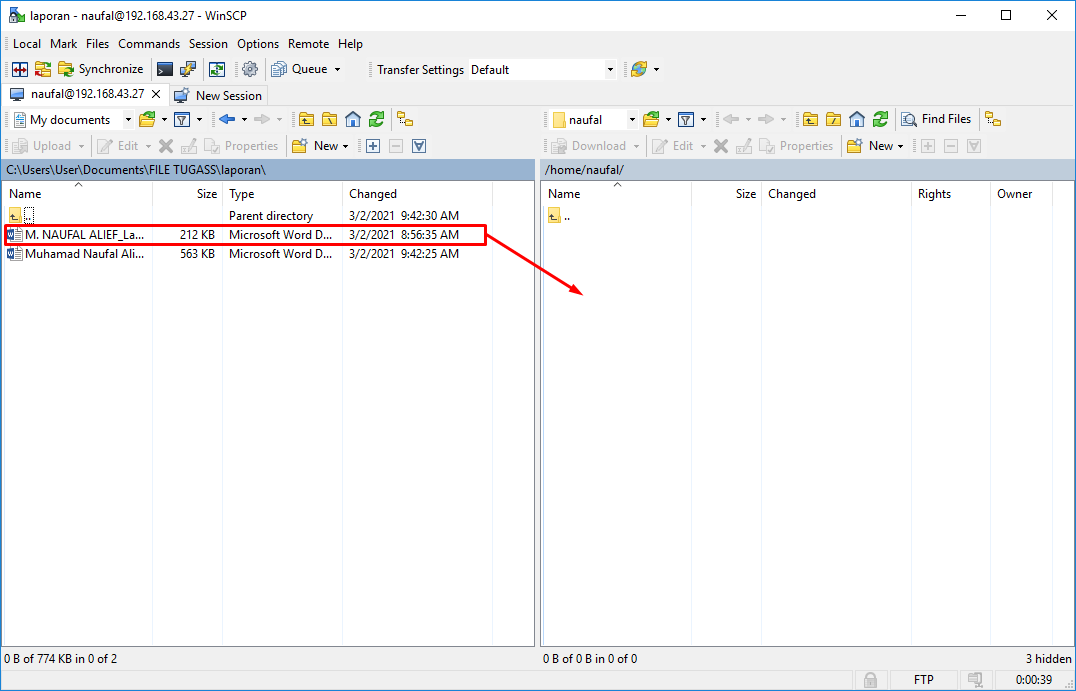Screen dimensions: 1076x691
Task: Click local Select Files plus icon
Action: (x=373, y=145)
